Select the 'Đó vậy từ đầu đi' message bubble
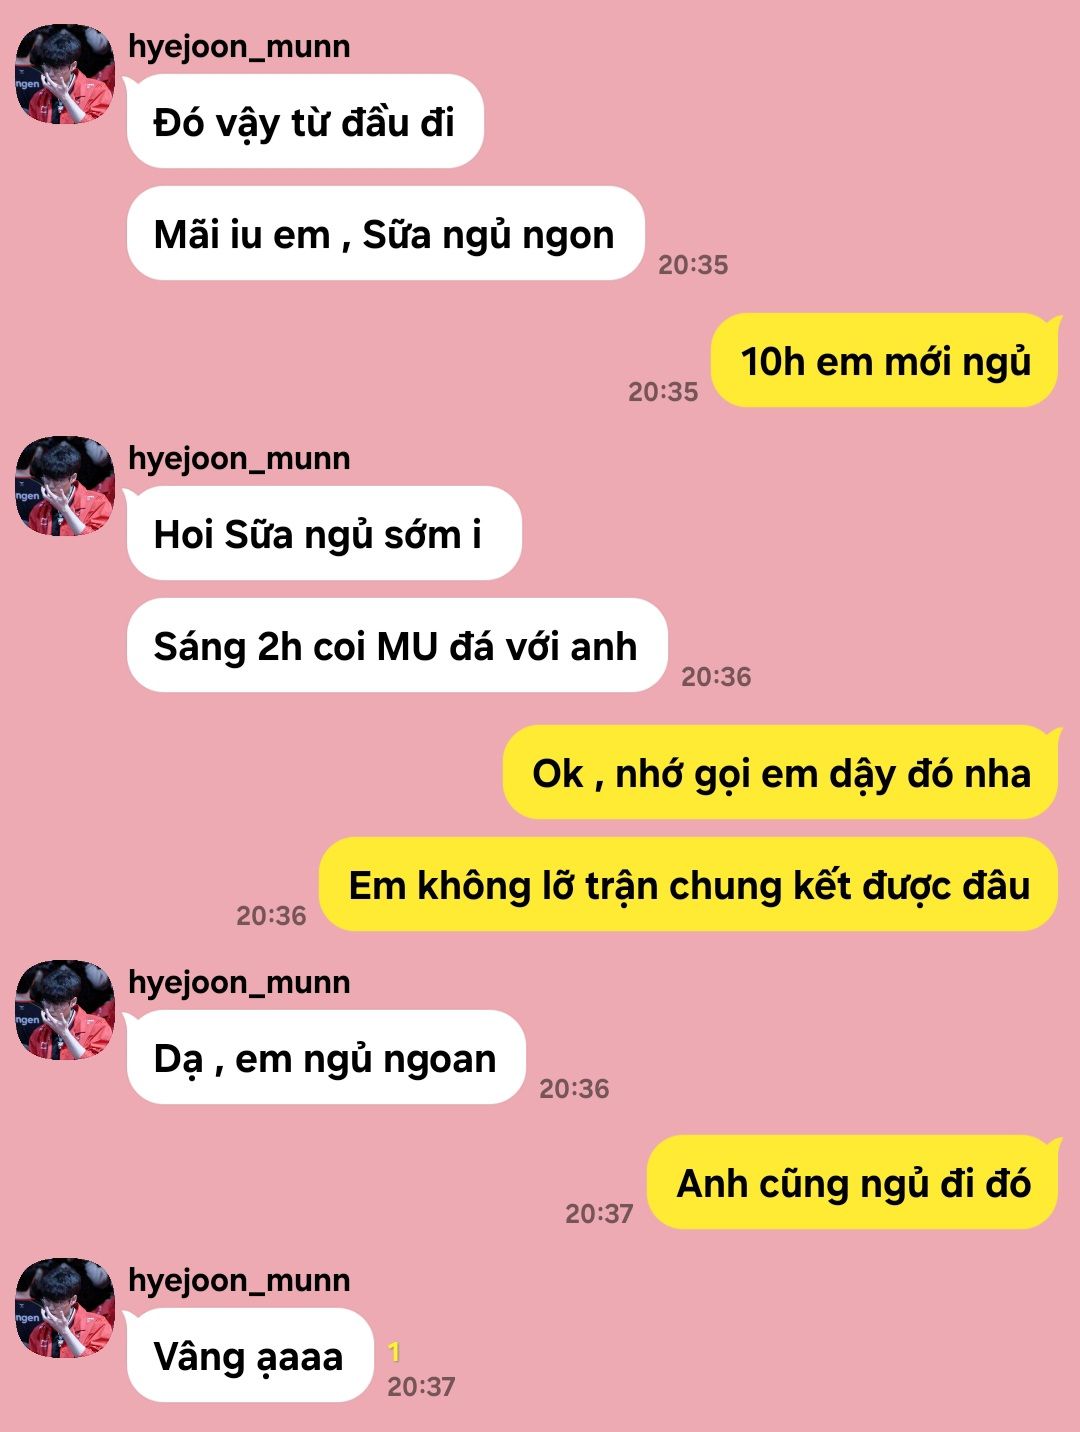 304,122
